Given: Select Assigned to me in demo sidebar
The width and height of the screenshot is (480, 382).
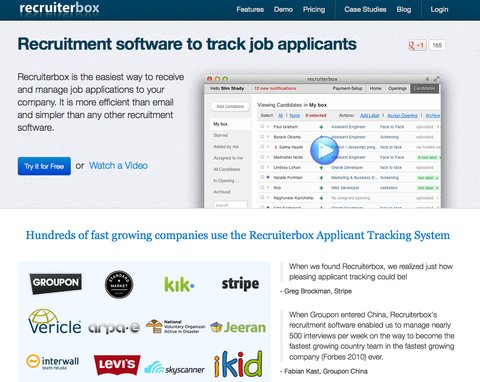Looking at the screenshot, I should coord(228,158).
